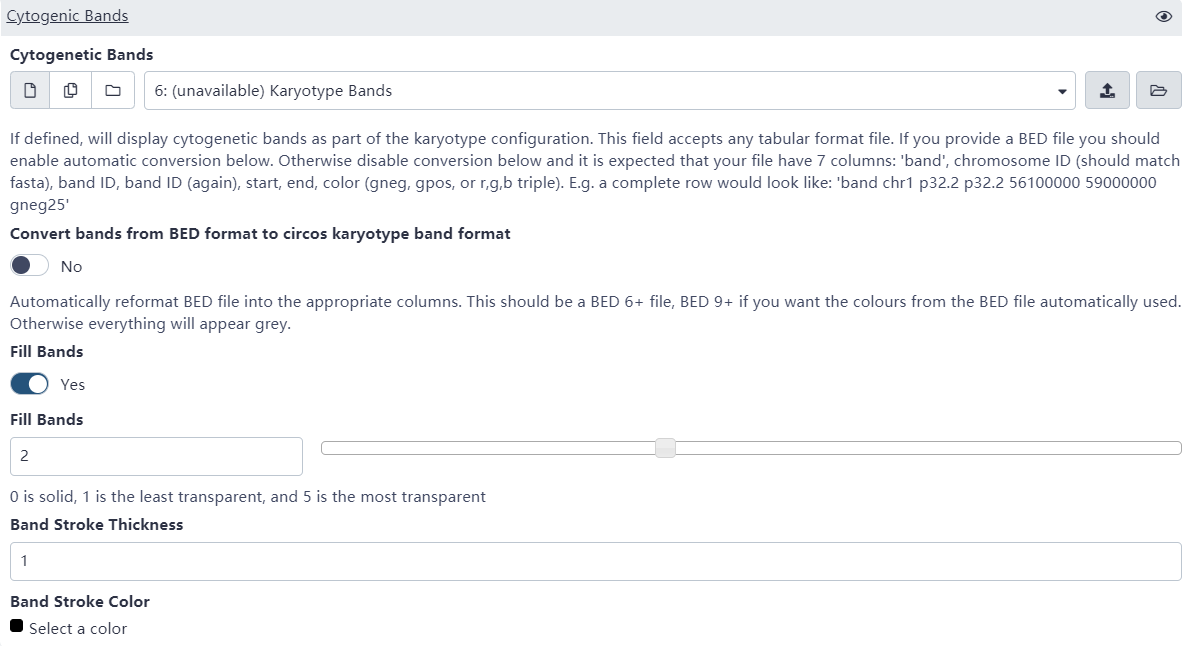Image resolution: width=1186 pixels, height=652 pixels.
Task: Click the Fill Bands transparency slider handle
Action: click(665, 448)
